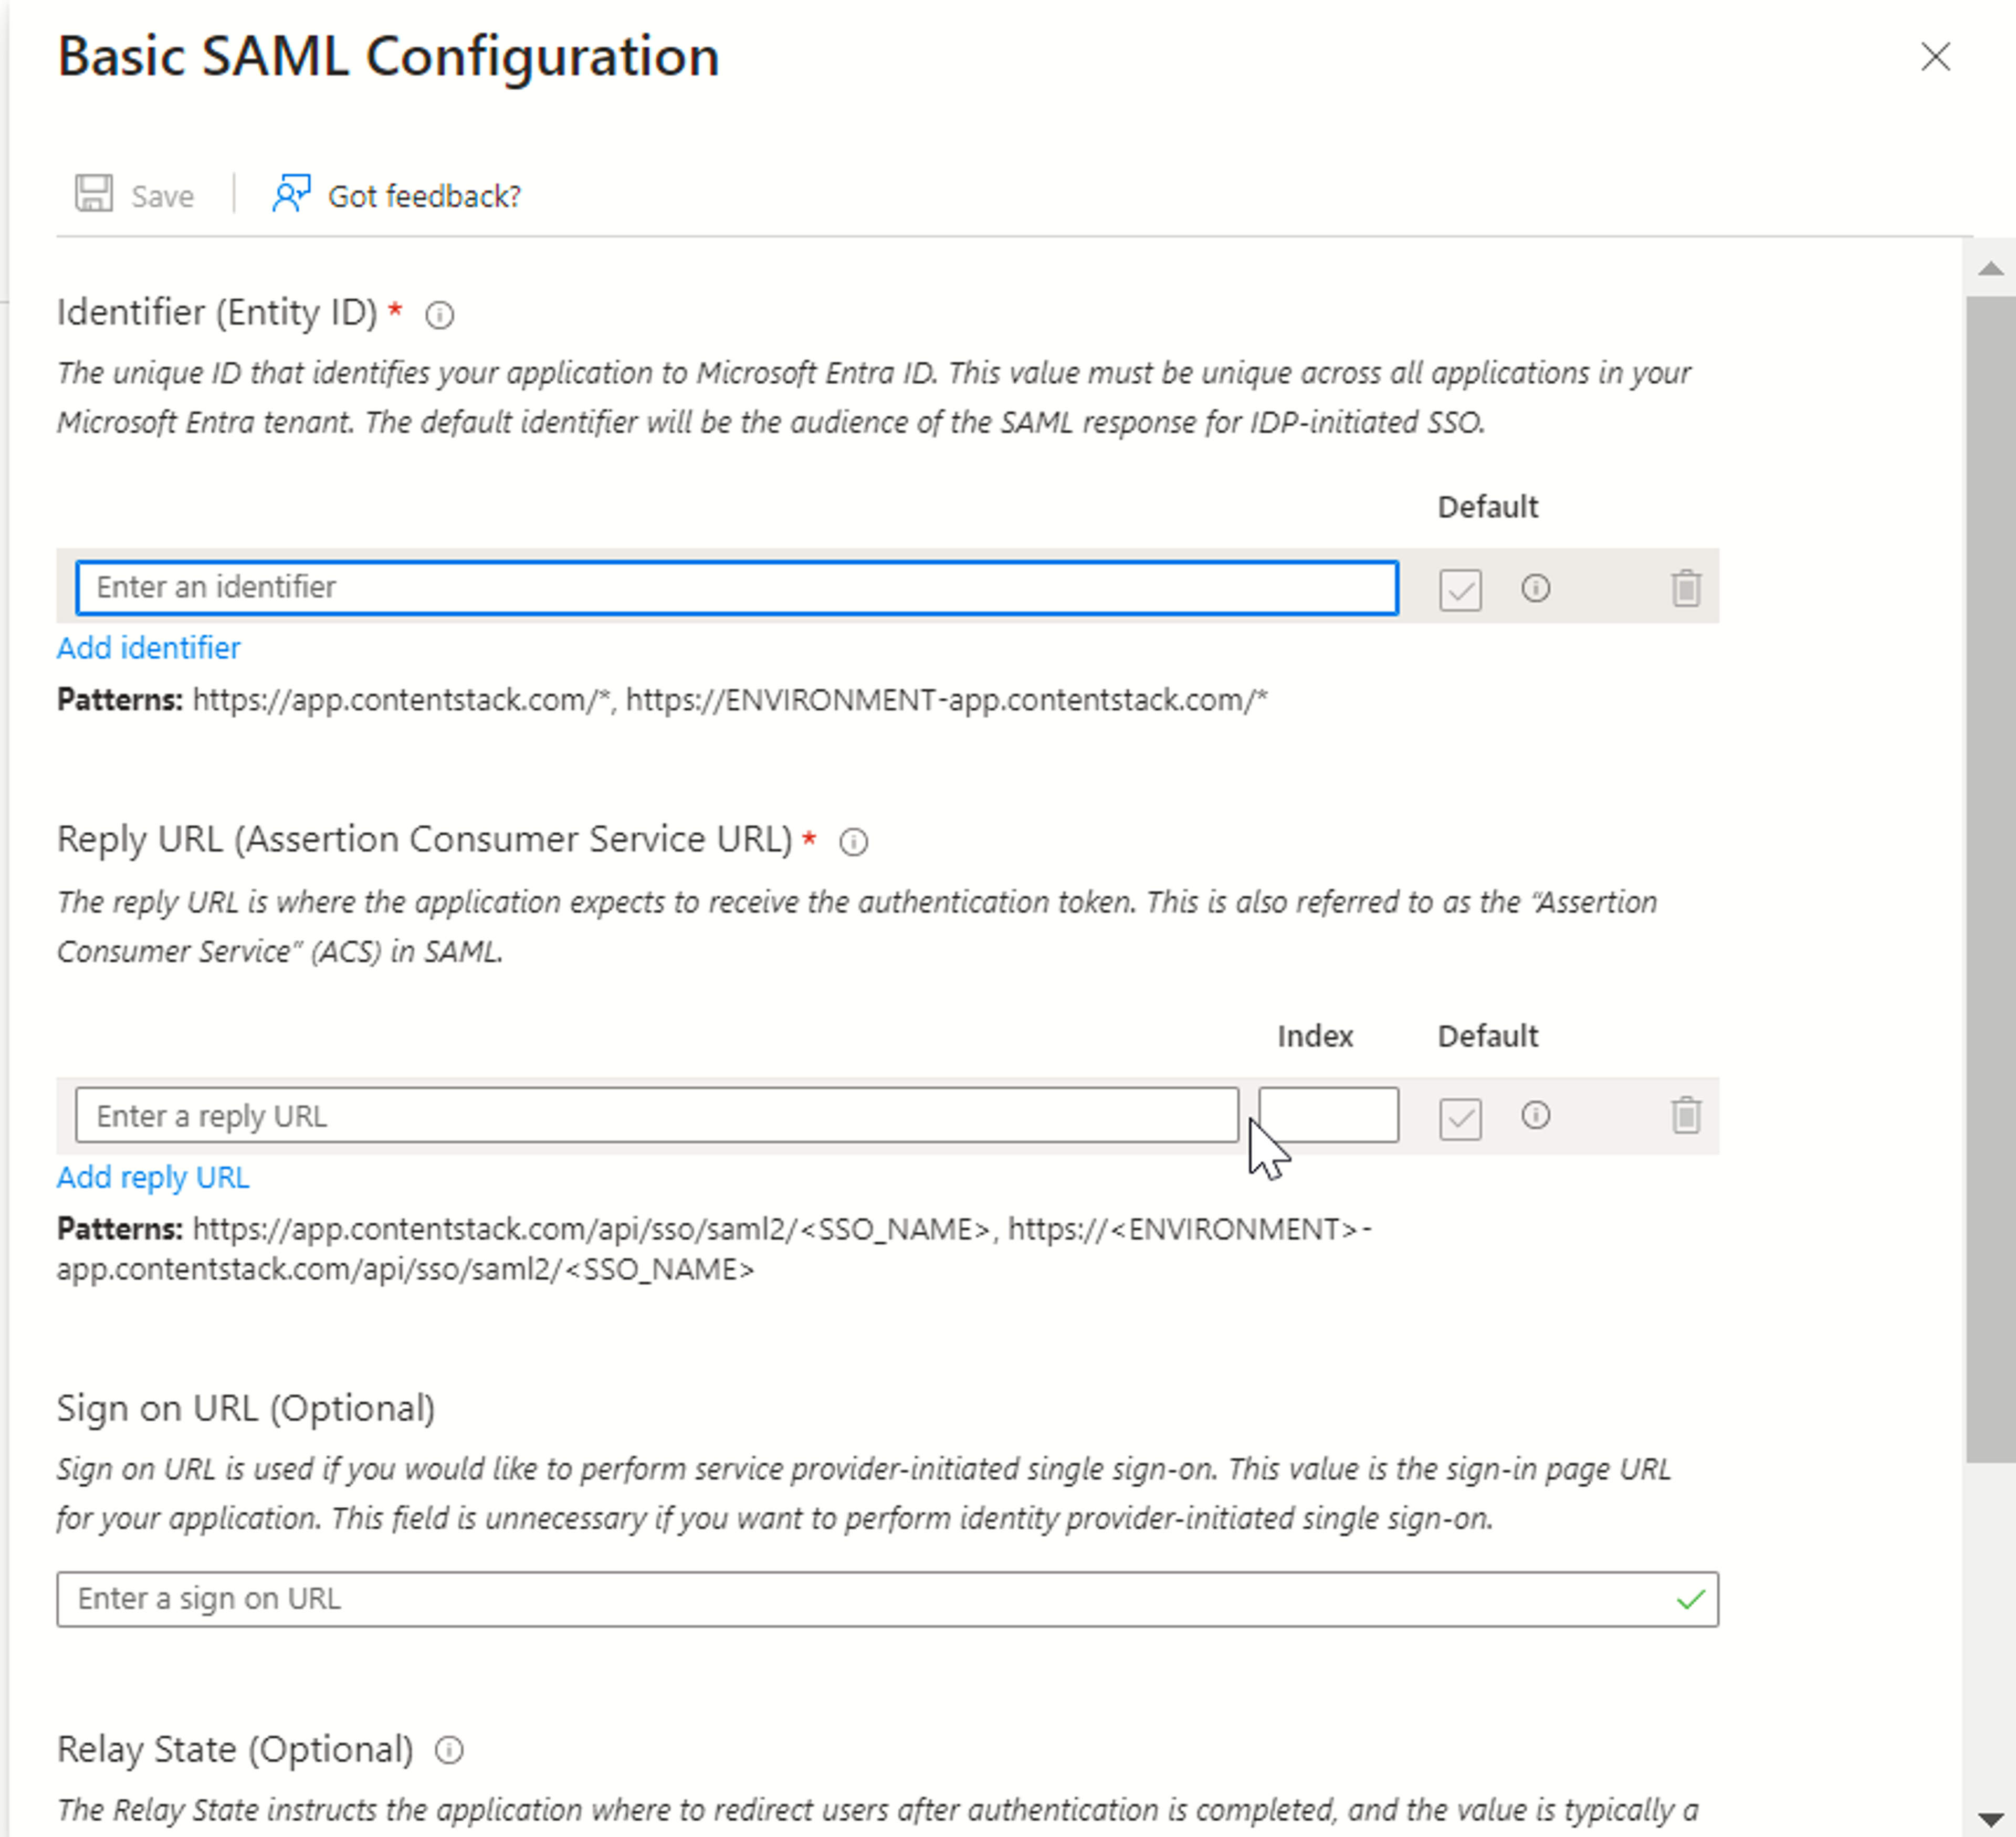Click the feedback person icon
Screen dimensions: 2016x1837
click(291, 194)
